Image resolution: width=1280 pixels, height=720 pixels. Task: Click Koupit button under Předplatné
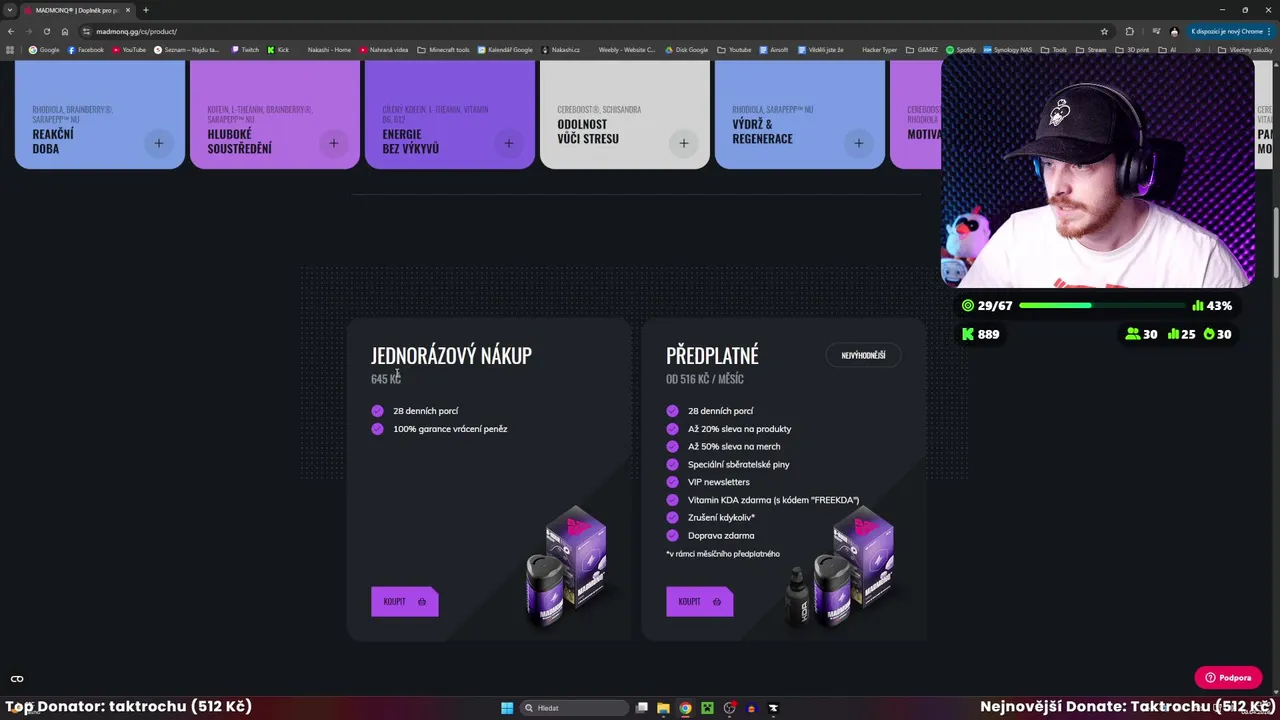(x=700, y=601)
